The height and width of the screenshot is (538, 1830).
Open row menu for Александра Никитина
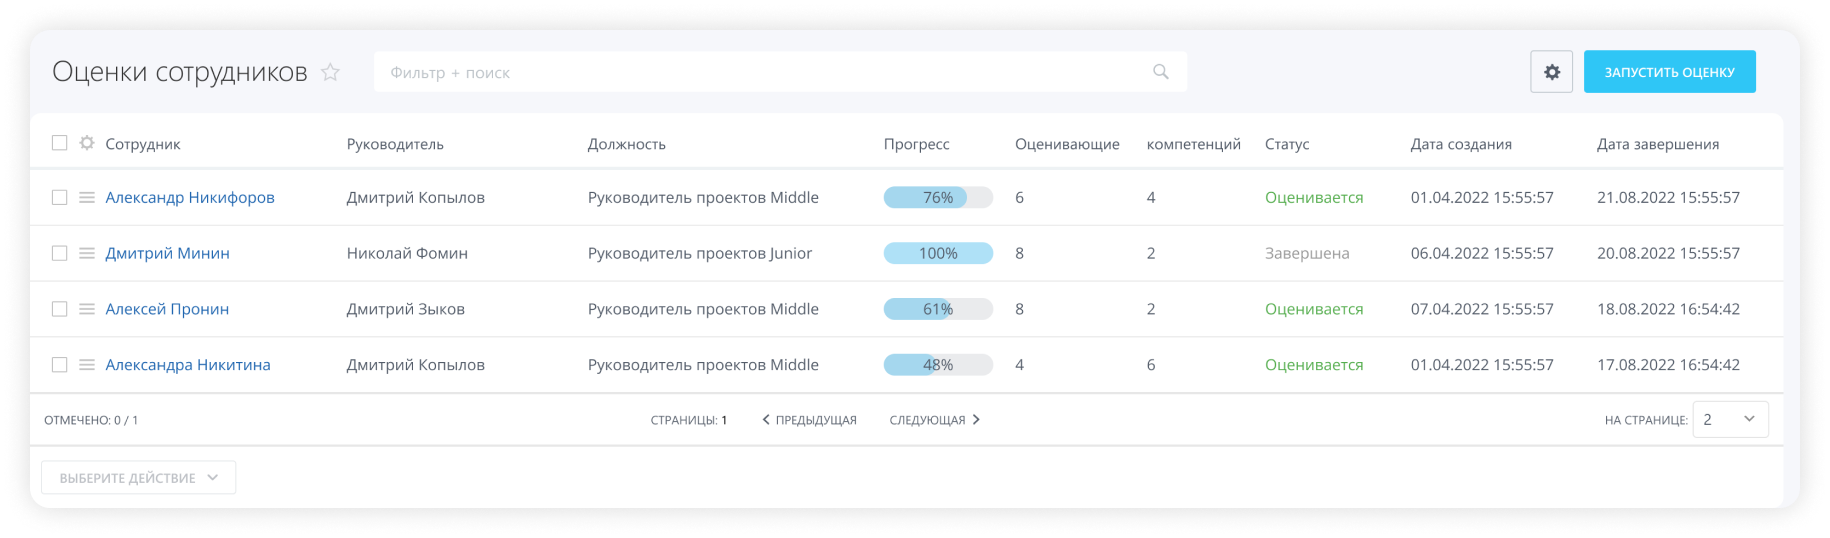click(87, 366)
